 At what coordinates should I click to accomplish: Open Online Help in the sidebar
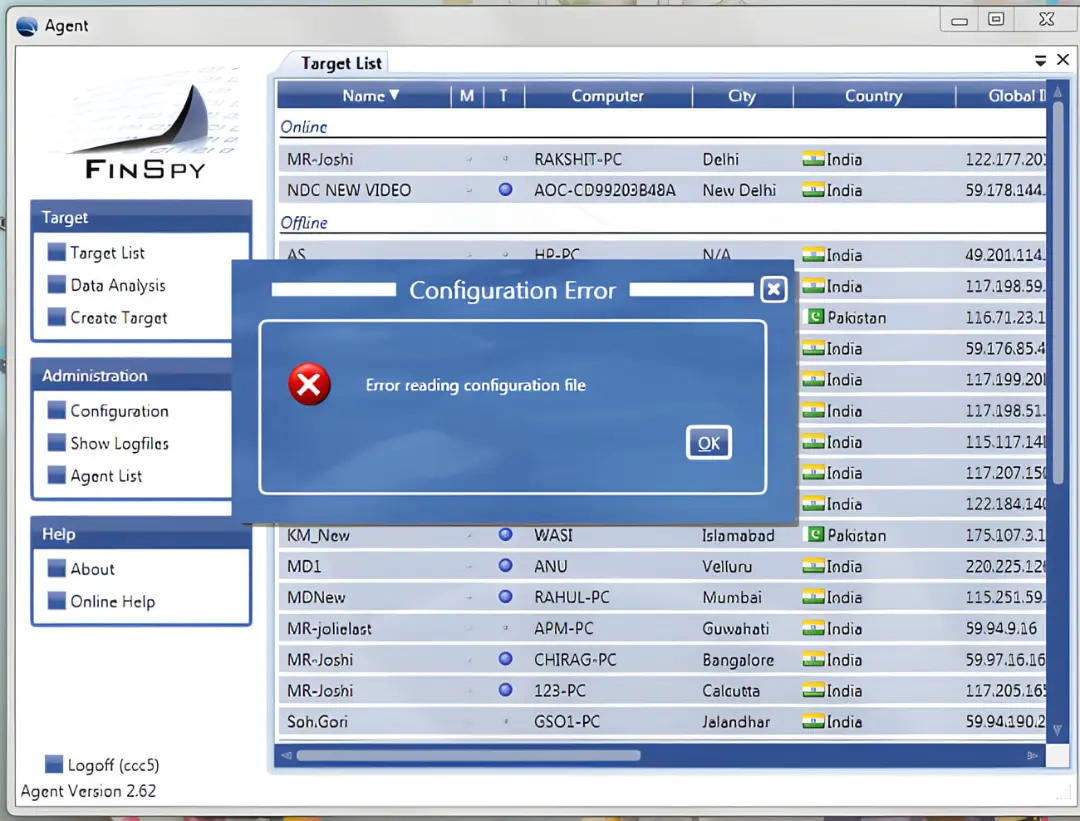112,601
